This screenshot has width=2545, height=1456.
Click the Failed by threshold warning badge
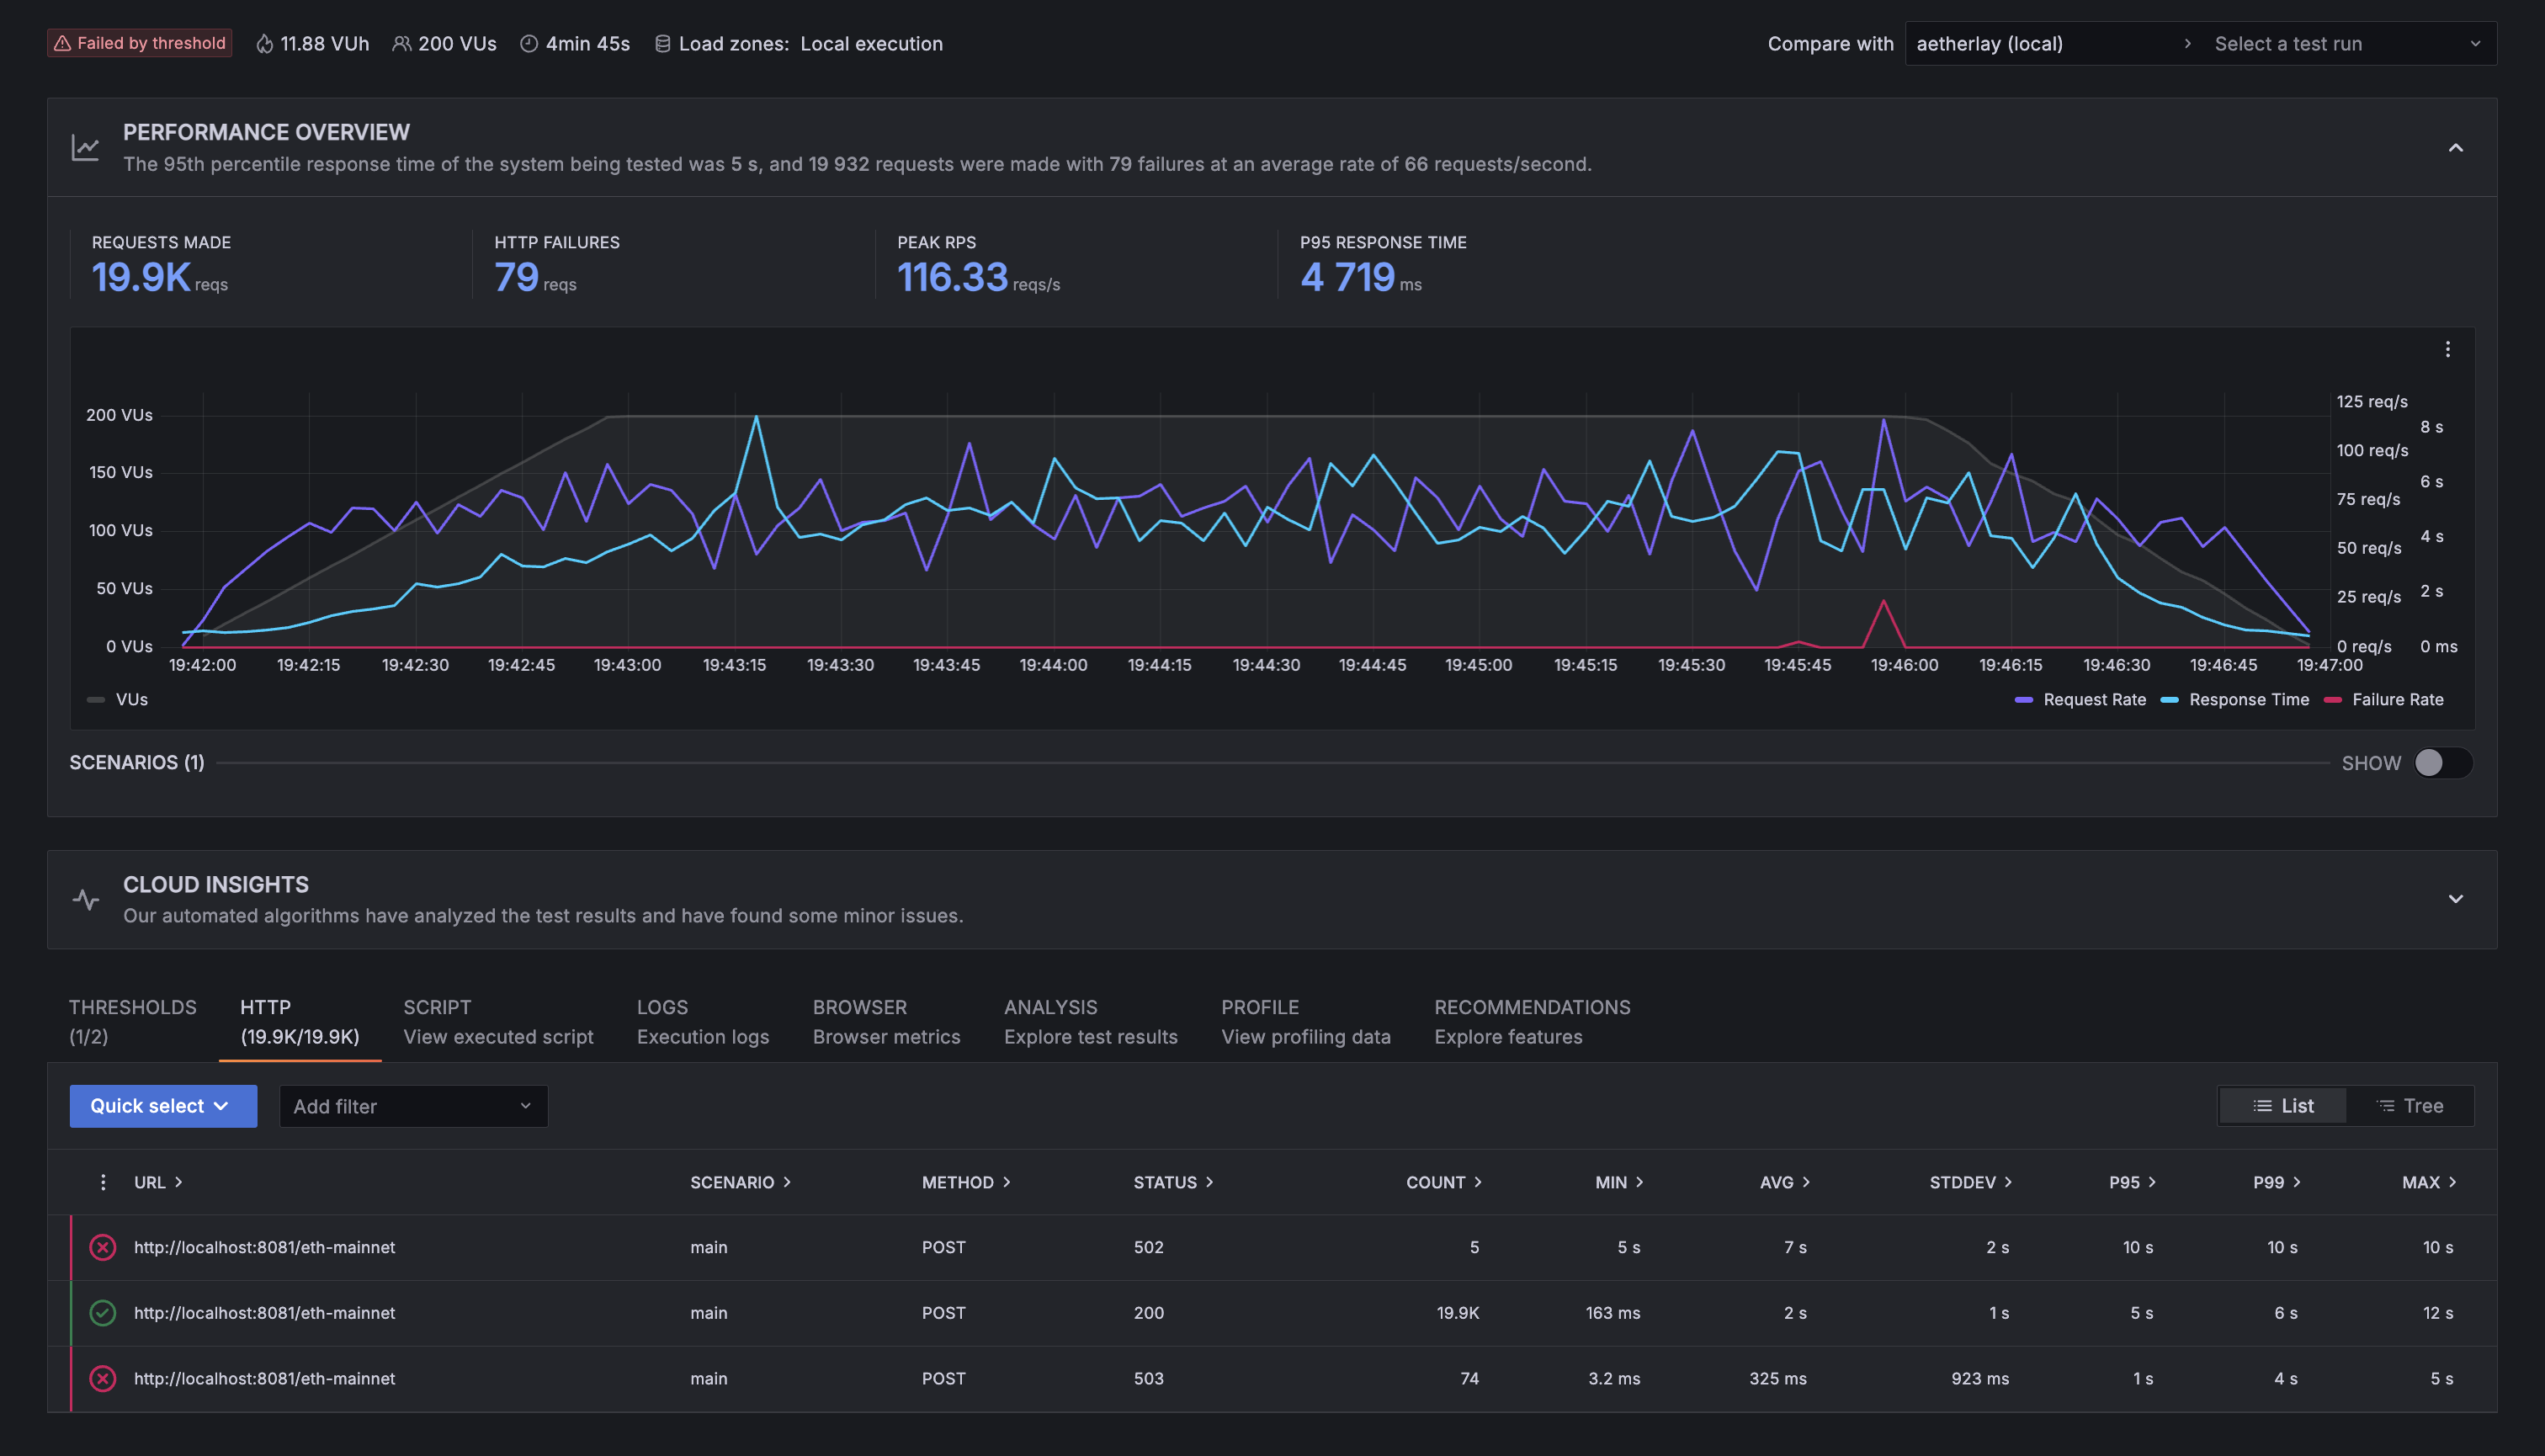click(140, 43)
